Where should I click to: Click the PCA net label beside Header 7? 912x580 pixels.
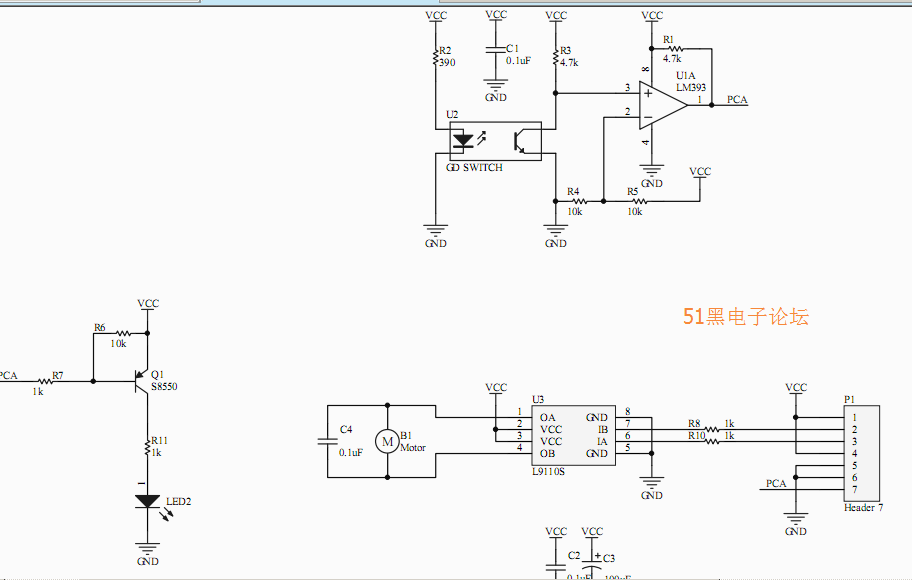pos(776,483)
